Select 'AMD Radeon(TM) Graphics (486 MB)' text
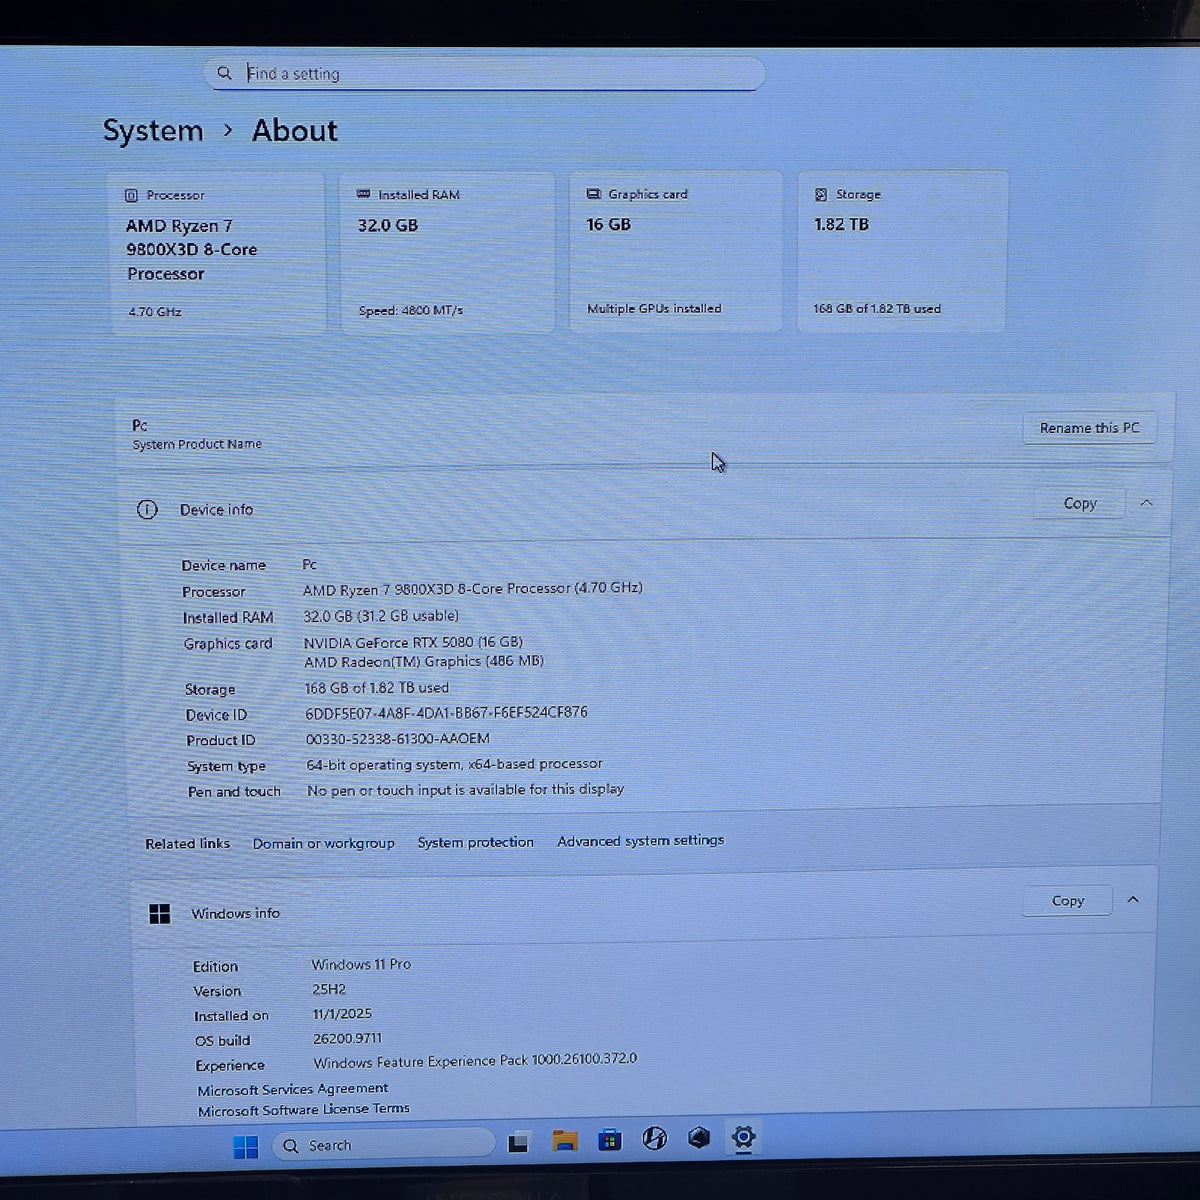The width and height of the screenshot is (1200, 1200). click(424, 661)
